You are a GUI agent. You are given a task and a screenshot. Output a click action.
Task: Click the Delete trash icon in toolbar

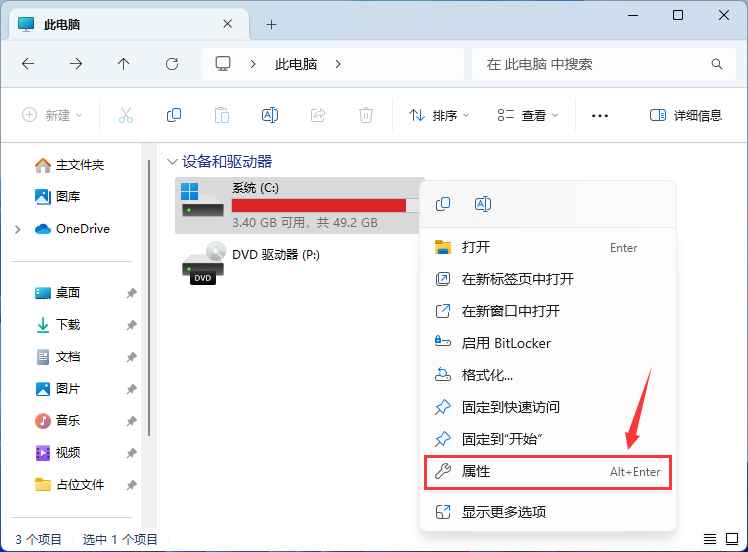tap(366, 115)
